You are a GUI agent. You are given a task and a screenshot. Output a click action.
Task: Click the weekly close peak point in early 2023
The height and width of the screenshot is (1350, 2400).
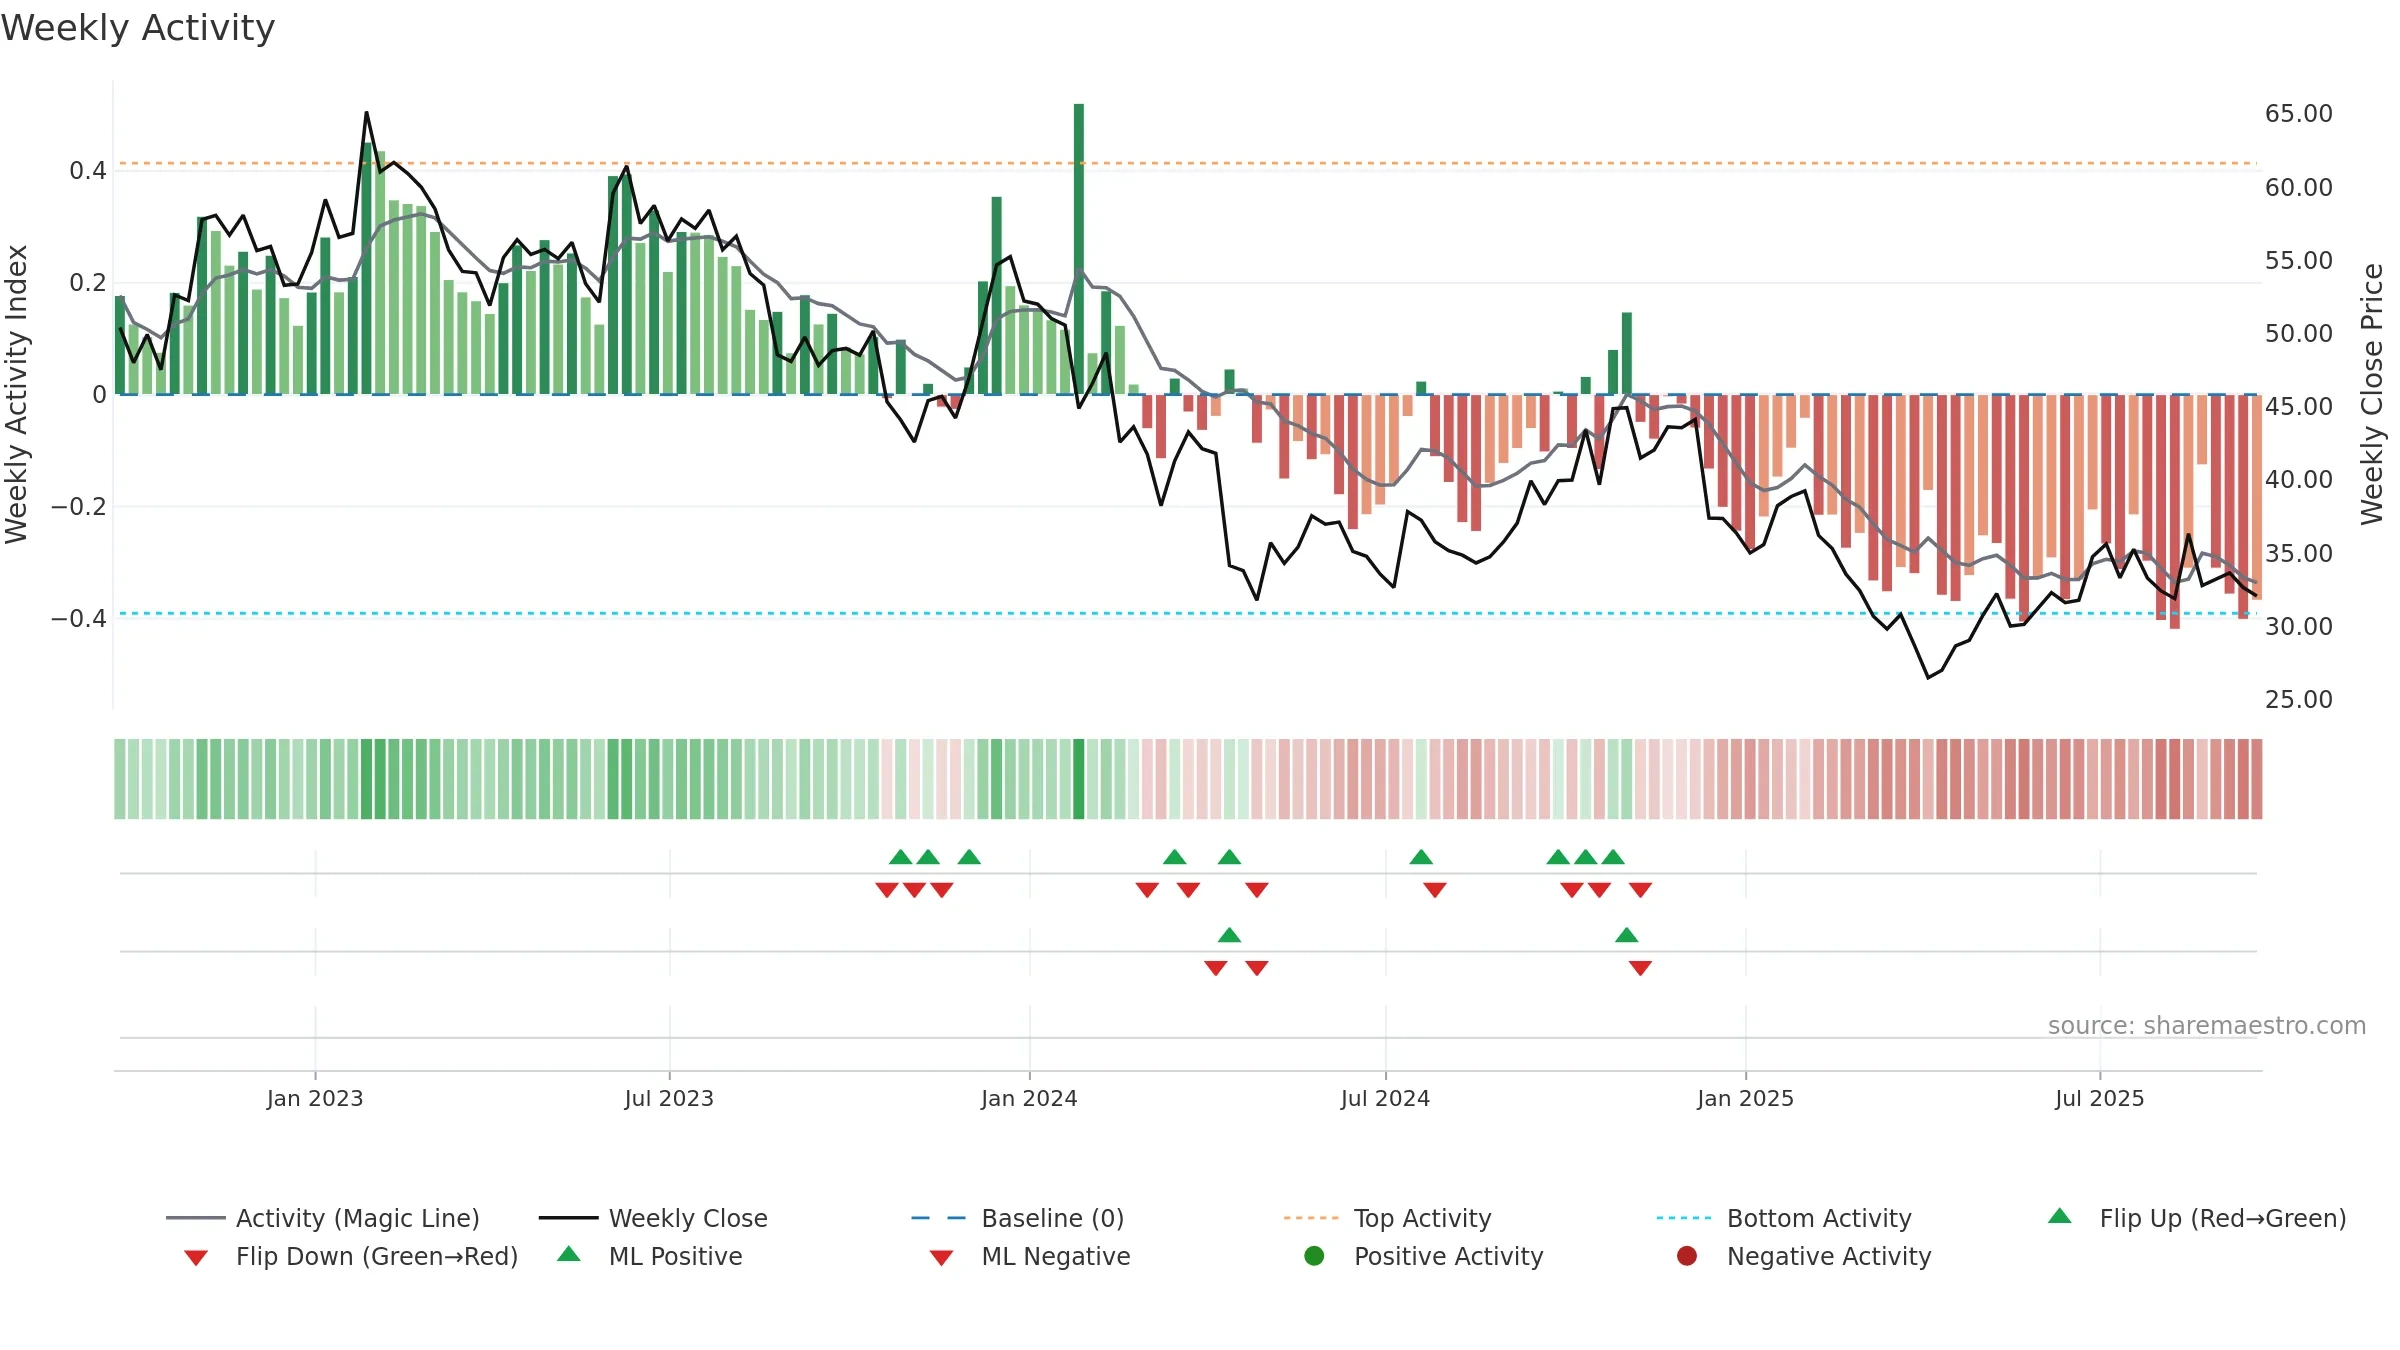coord(366,113)
